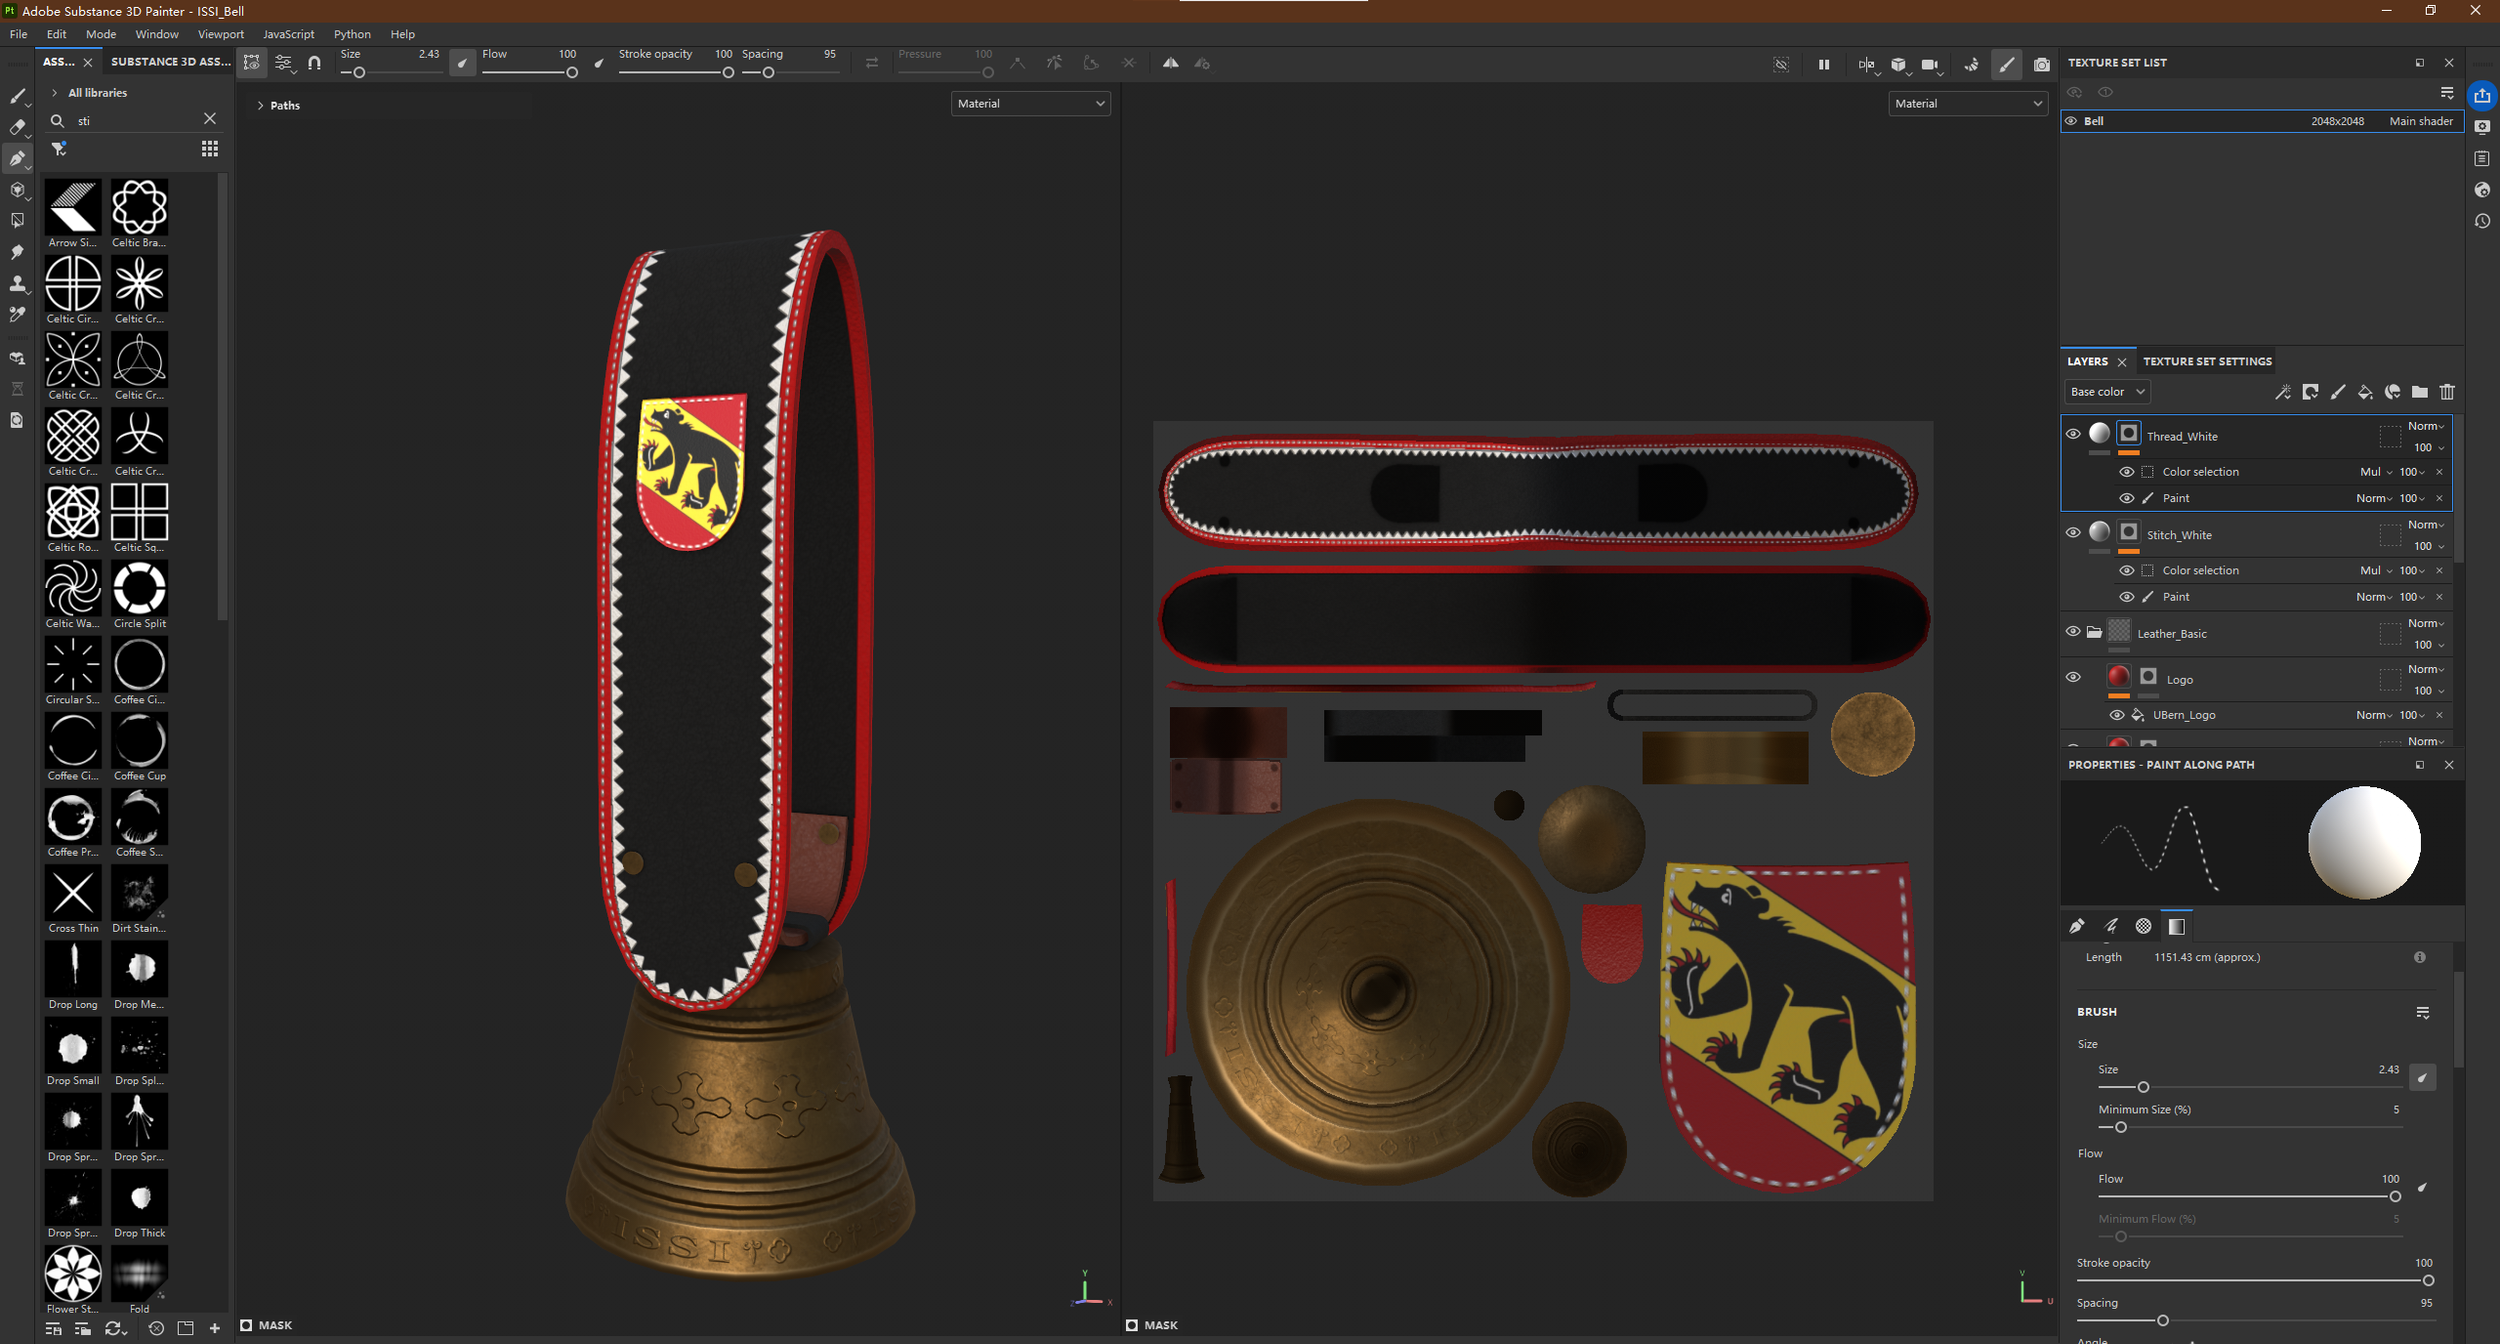Toggle visibility of Bell texture set

2071,121
